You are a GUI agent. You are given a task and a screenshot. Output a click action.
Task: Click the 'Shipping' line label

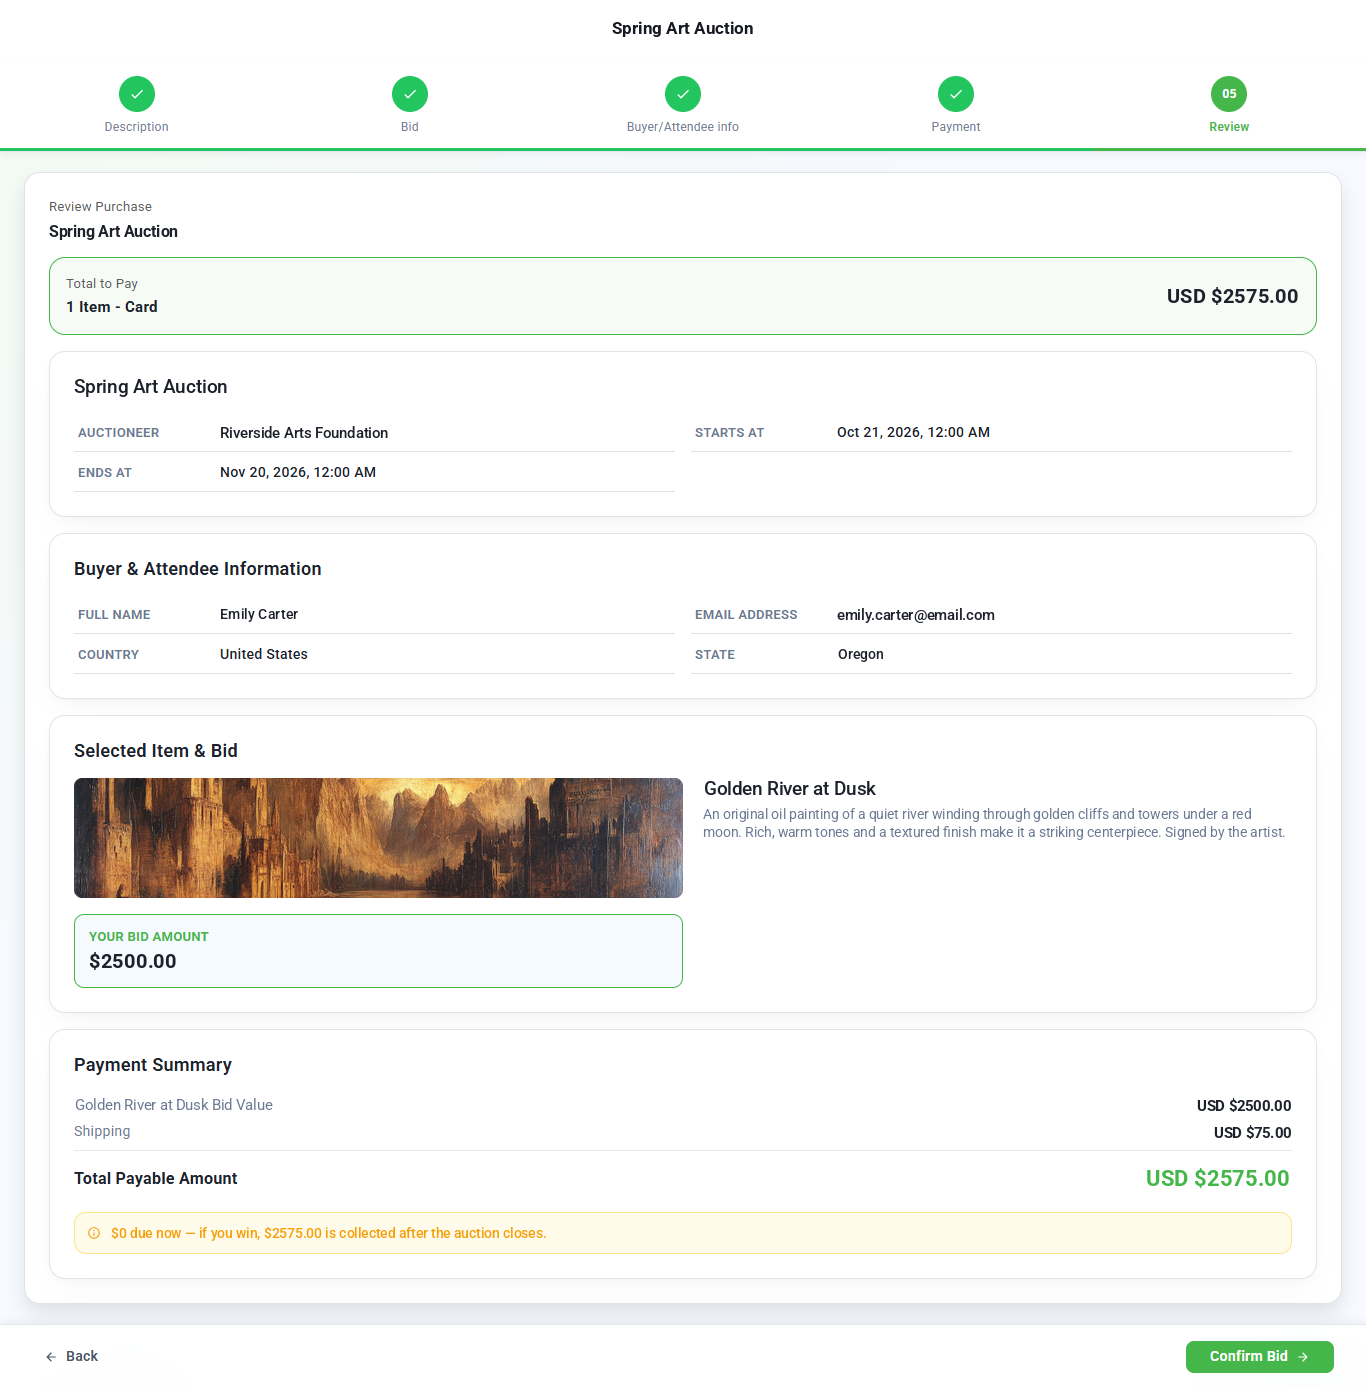coord(102,1131)
